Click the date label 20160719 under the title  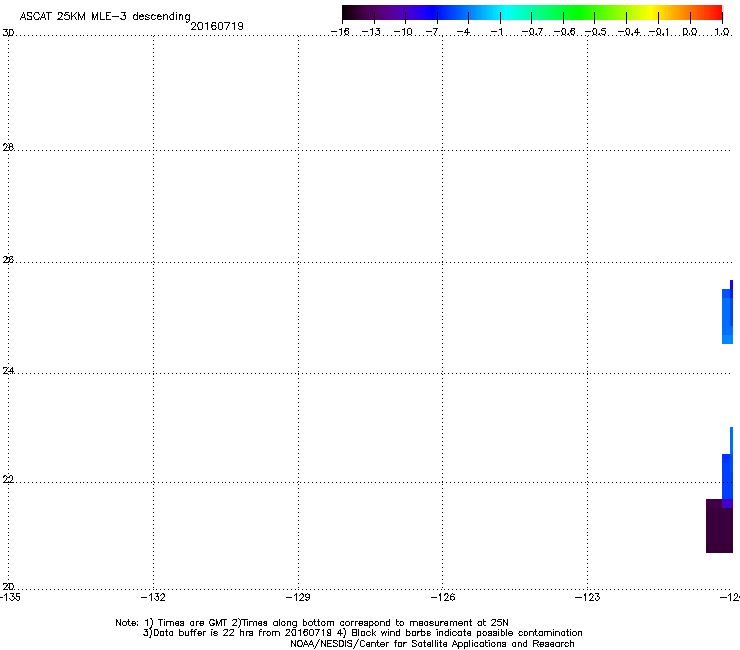click(x=217, y=26)
